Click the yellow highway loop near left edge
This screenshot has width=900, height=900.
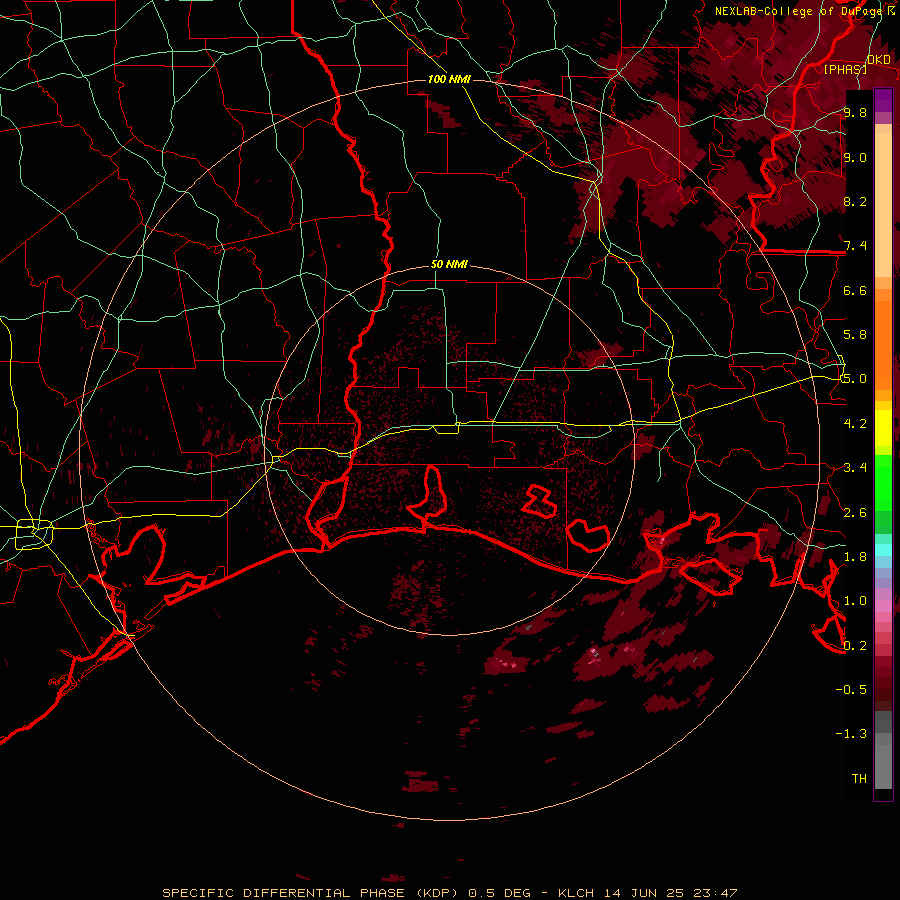tap(34, 534)
